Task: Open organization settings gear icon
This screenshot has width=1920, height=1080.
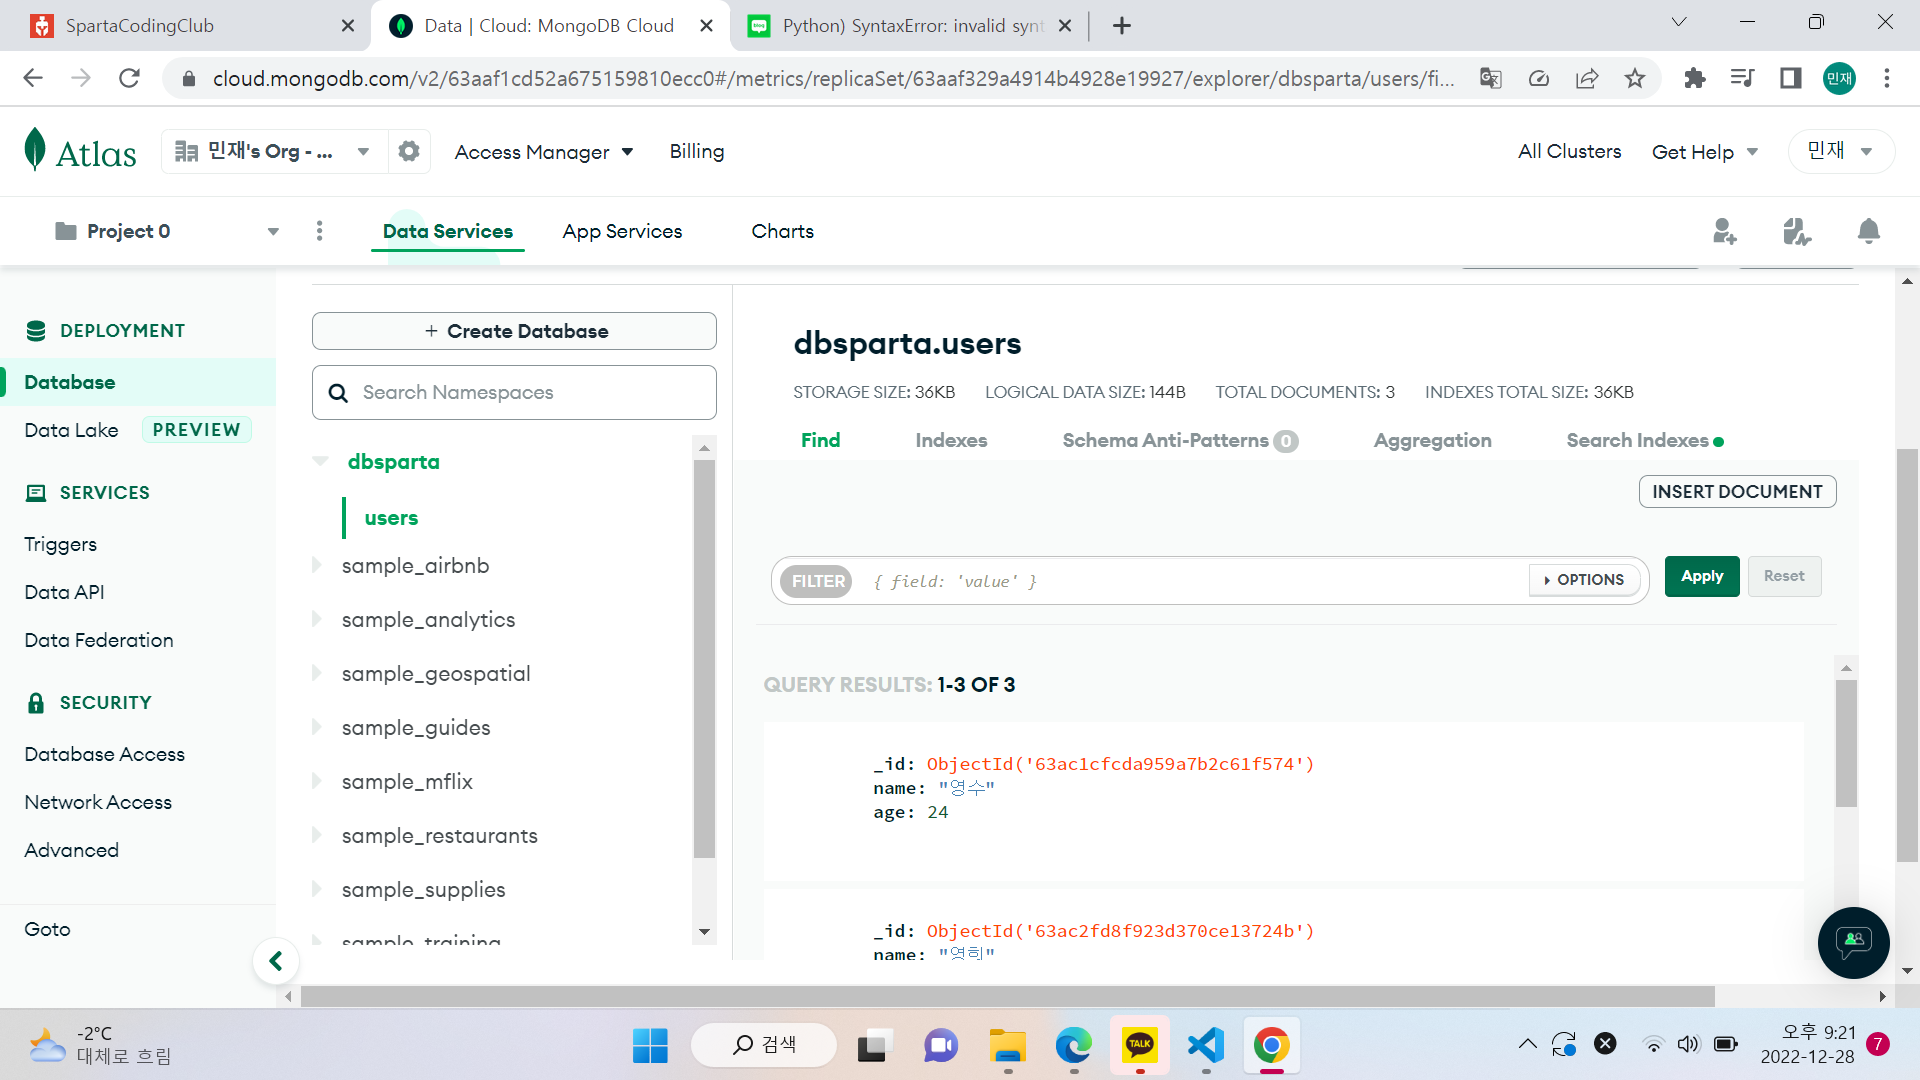Action: tap(409, 151)
